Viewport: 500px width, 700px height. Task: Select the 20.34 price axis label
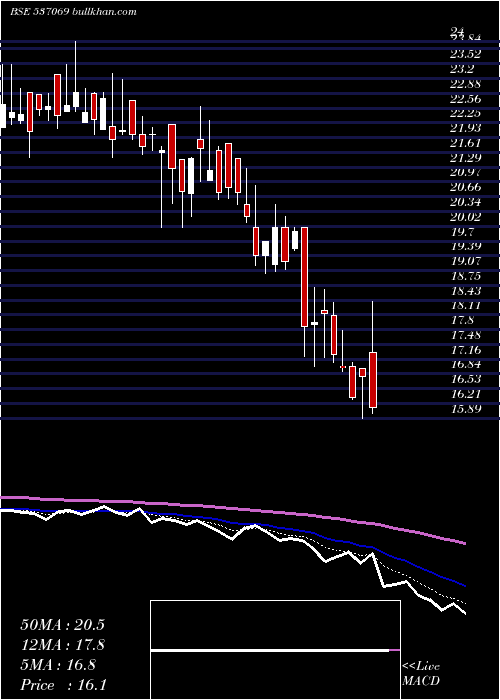tap(466, 202)
